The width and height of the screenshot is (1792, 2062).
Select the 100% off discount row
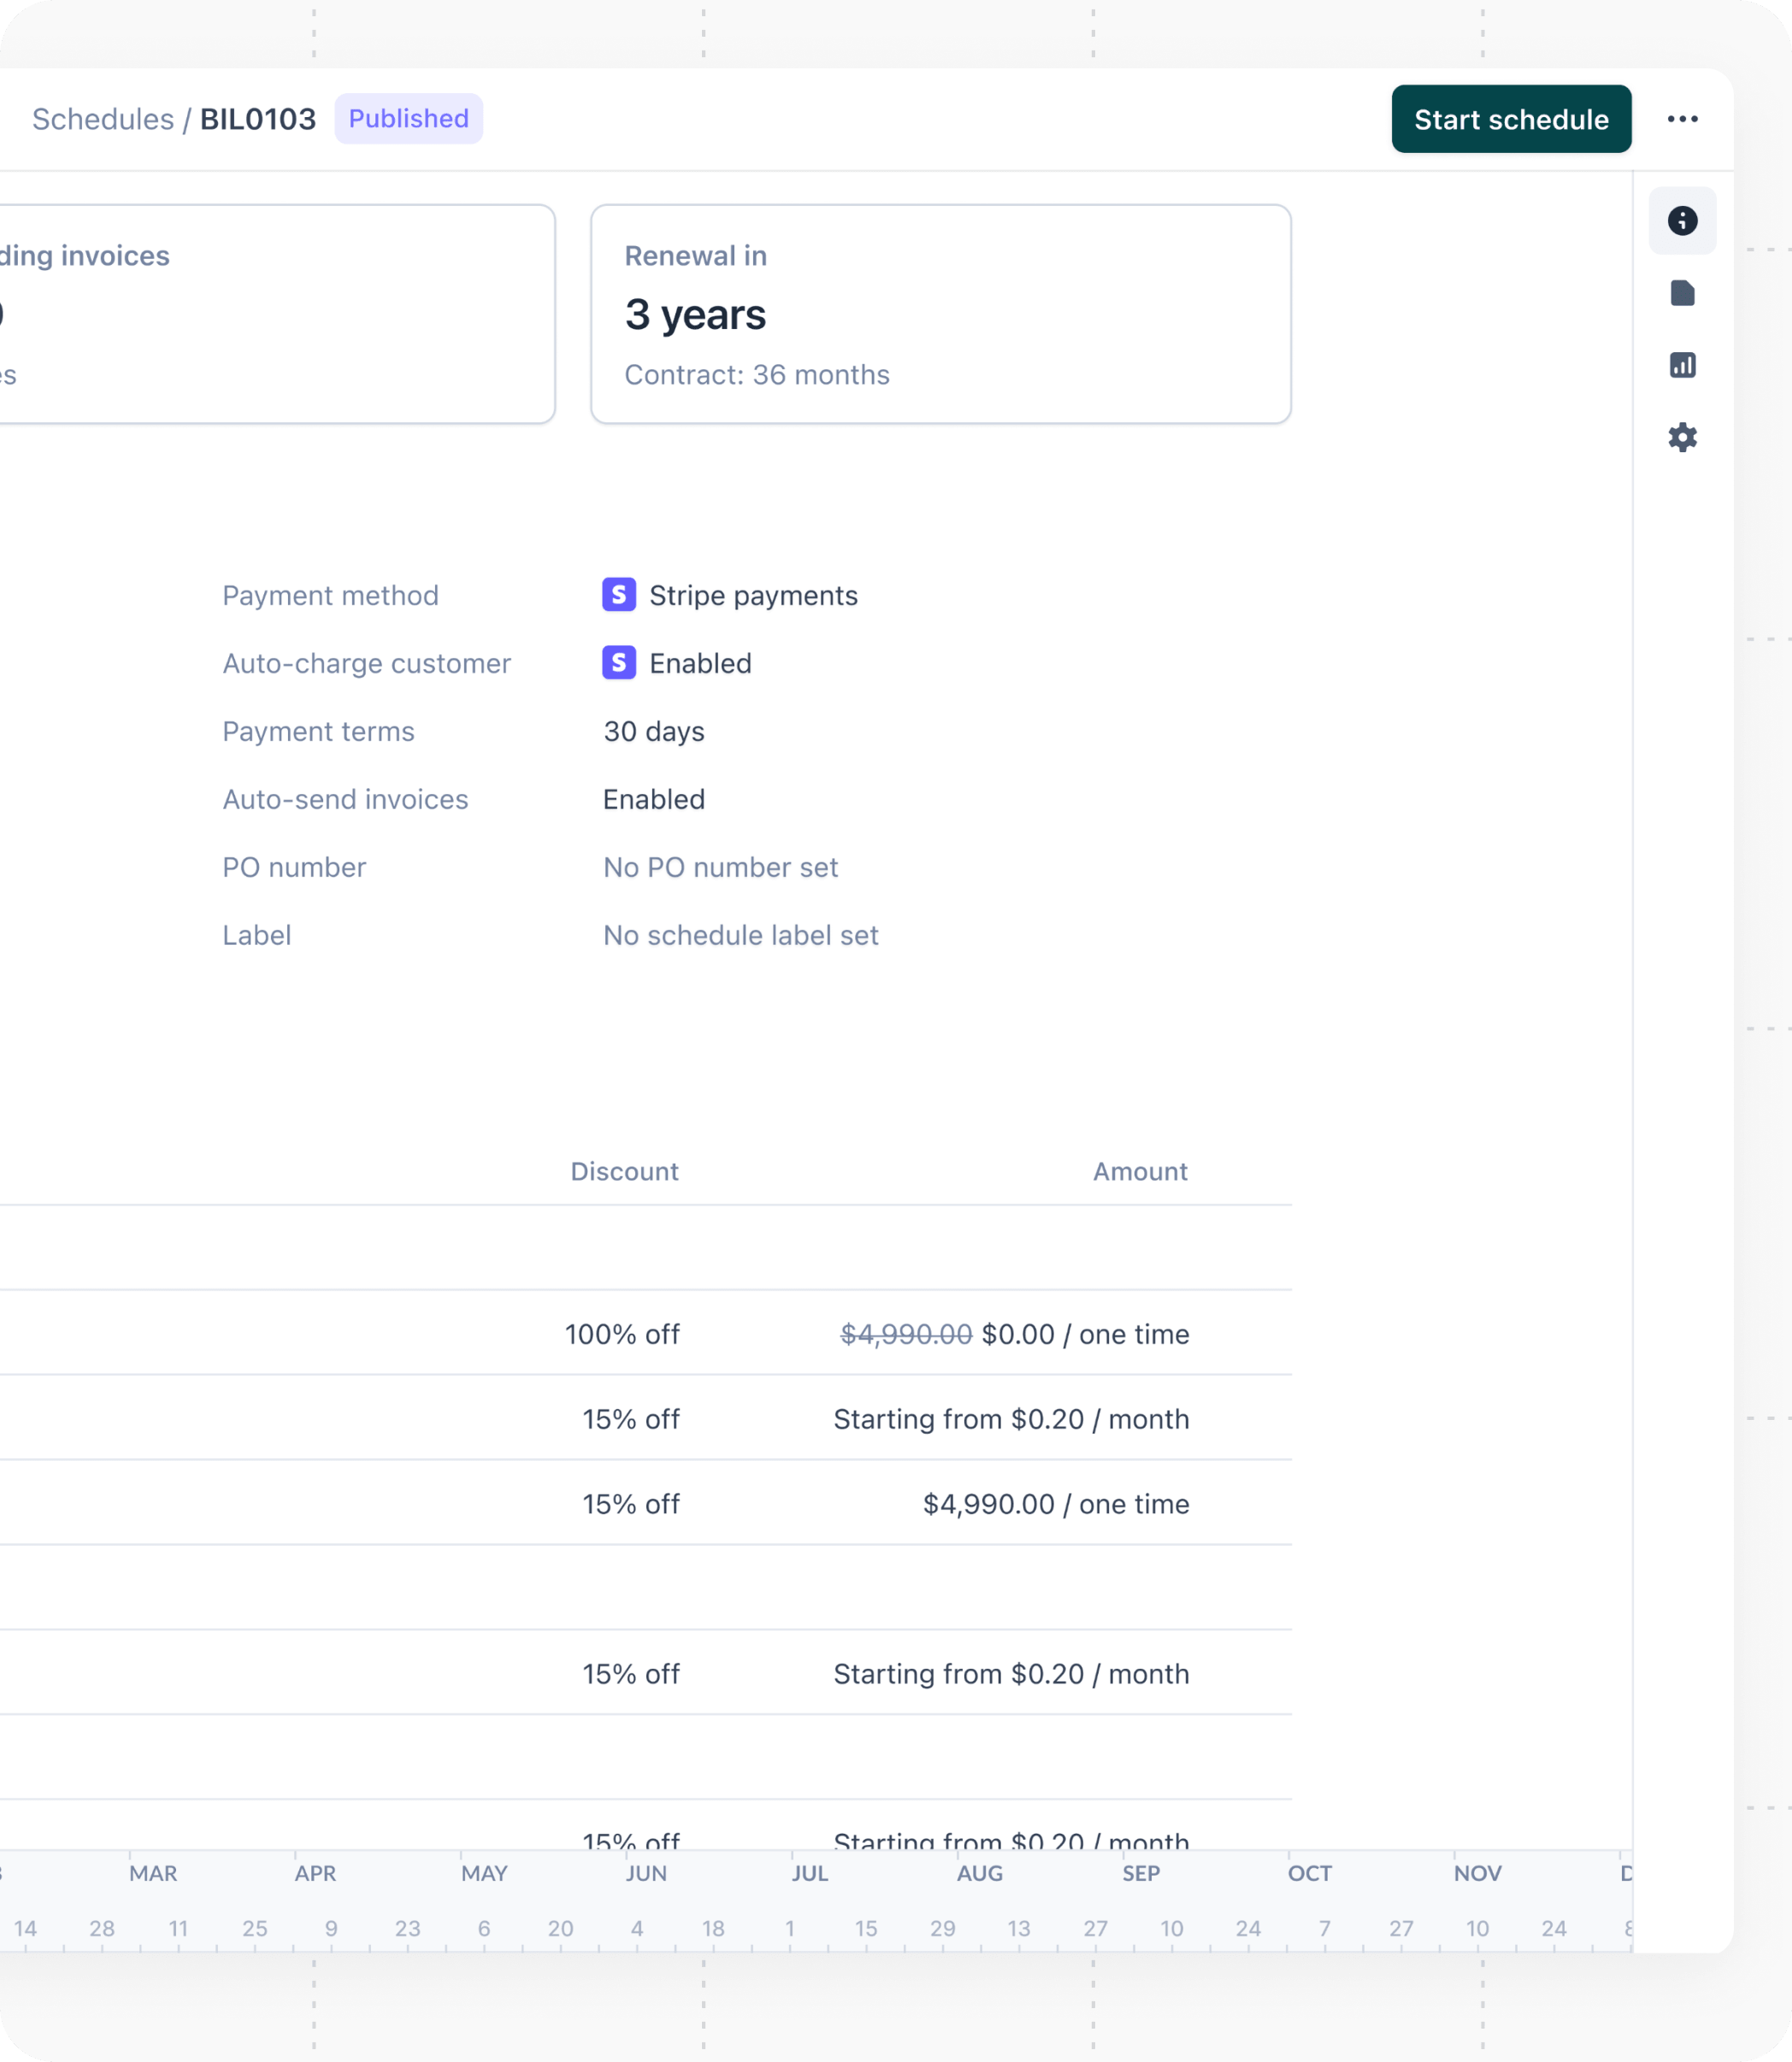coord(622,1334)
